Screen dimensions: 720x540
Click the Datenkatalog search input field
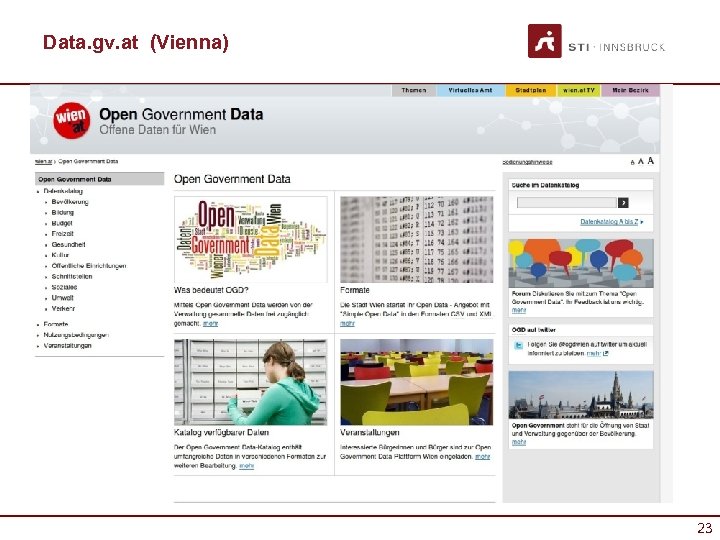[567, 202]
